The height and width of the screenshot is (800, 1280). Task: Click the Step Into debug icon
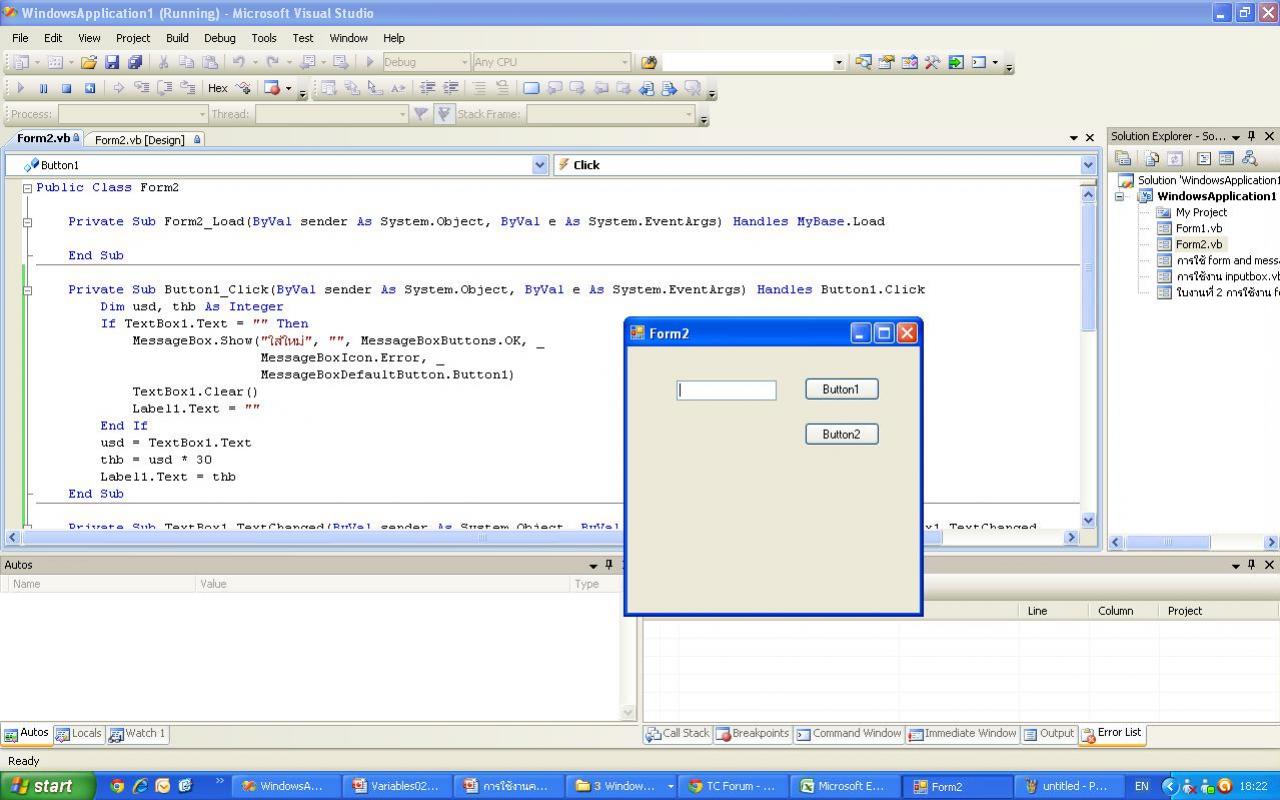coord(141,88)
